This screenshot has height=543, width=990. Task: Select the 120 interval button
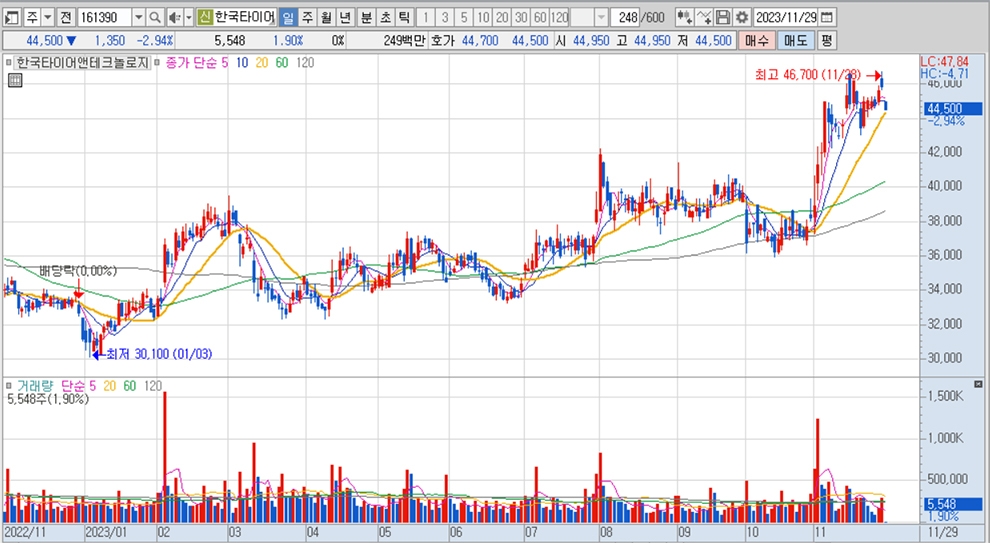pyautogui.click(x=559, y=17)
